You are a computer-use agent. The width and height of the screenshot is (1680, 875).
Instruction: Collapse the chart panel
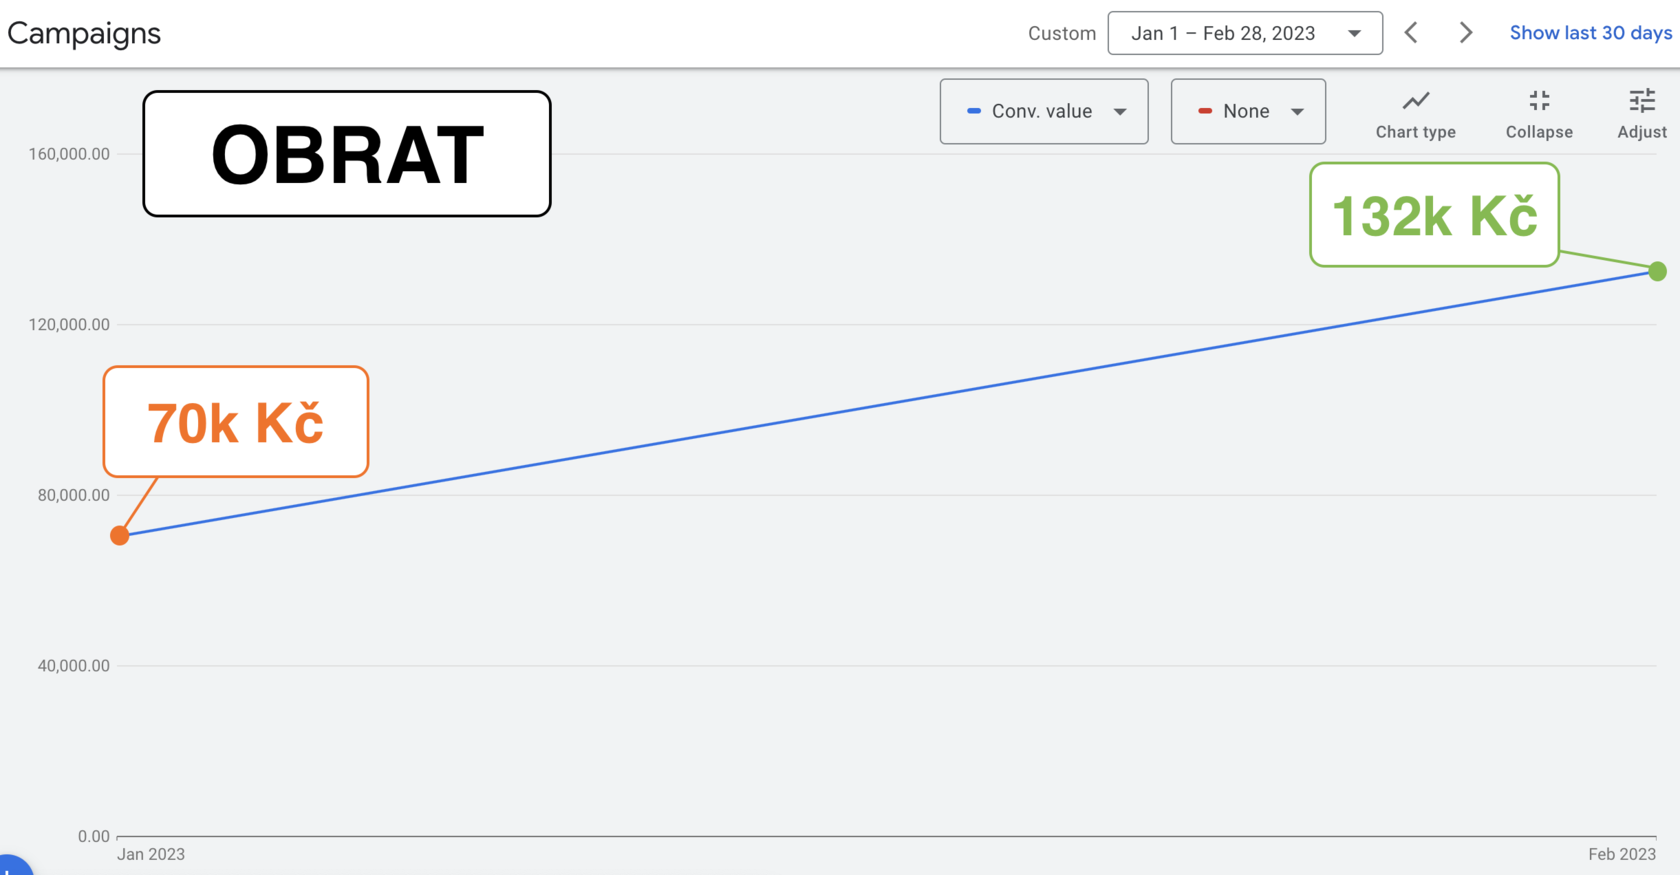[1539, 114]
